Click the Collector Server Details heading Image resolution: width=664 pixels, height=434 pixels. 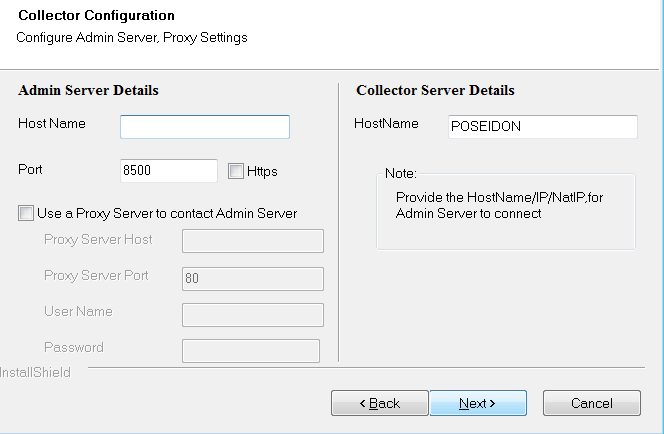pos(435,90)
